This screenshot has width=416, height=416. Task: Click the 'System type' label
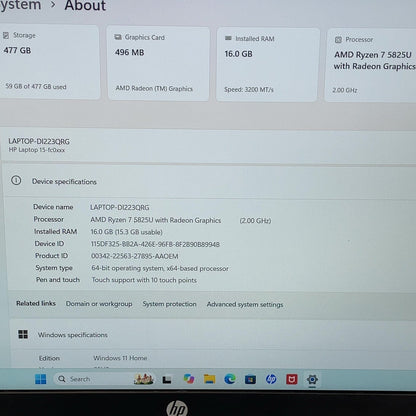54,268
